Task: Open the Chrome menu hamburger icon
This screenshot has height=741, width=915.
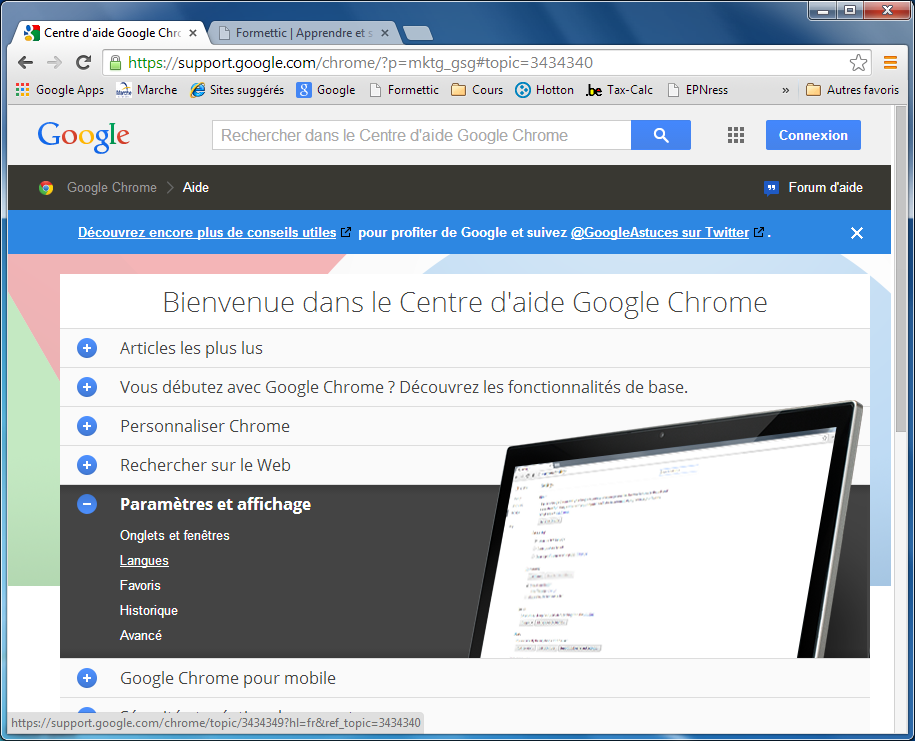Action: (x=890, y=62)
